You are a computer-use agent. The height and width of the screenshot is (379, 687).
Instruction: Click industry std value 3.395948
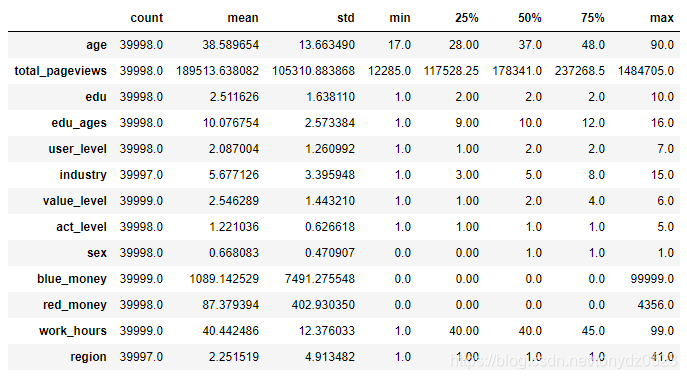[x=330, y=175]
